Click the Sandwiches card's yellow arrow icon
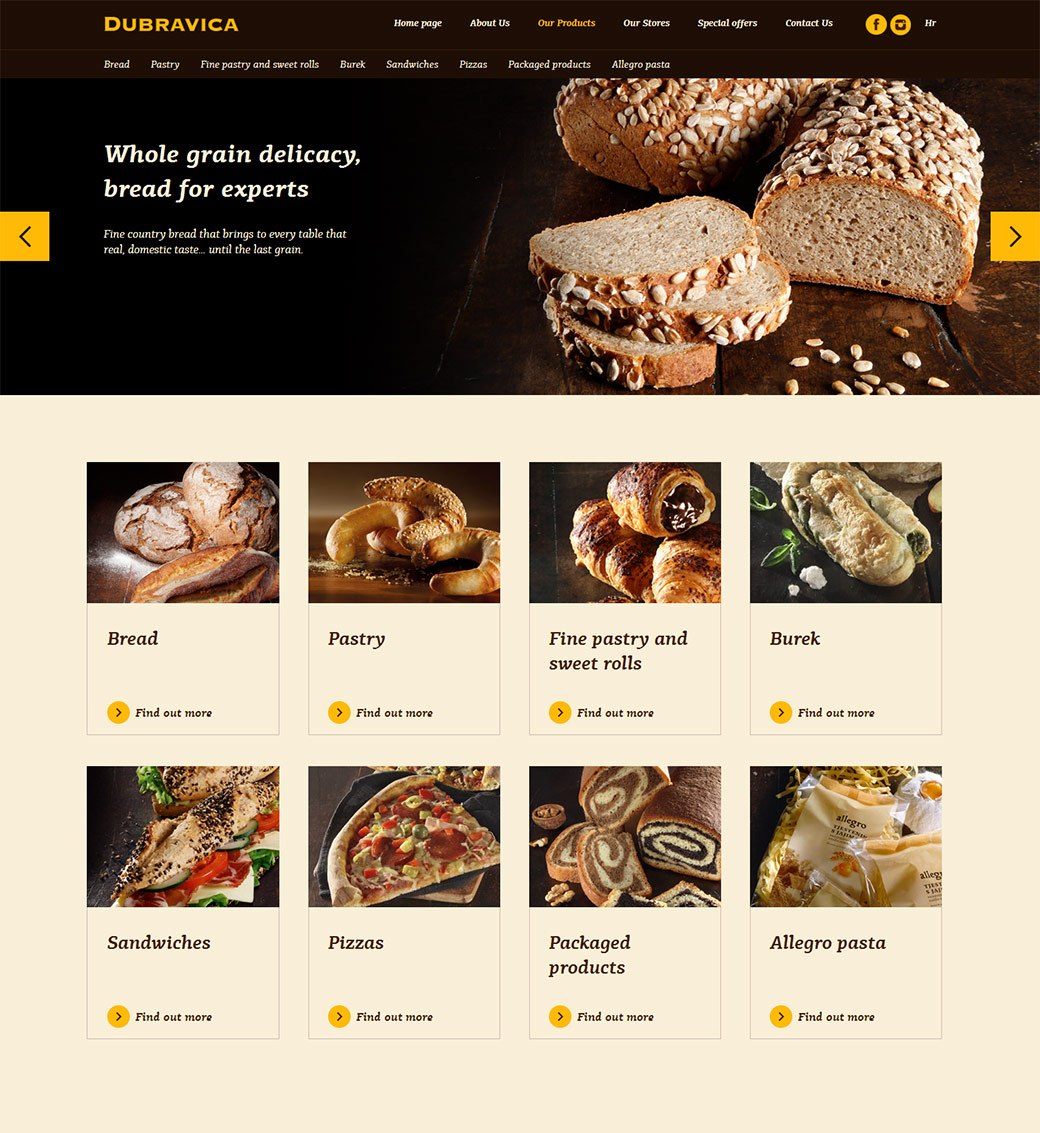 (119, 1017)
